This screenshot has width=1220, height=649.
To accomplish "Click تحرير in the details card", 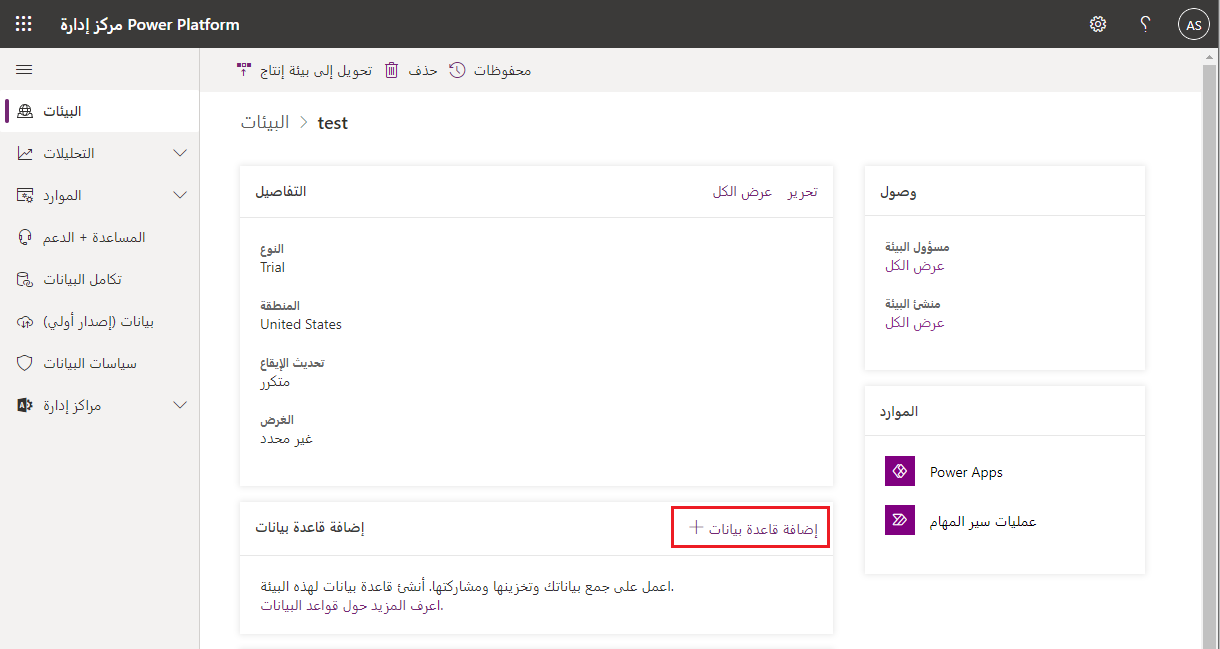I will (802, 191).
